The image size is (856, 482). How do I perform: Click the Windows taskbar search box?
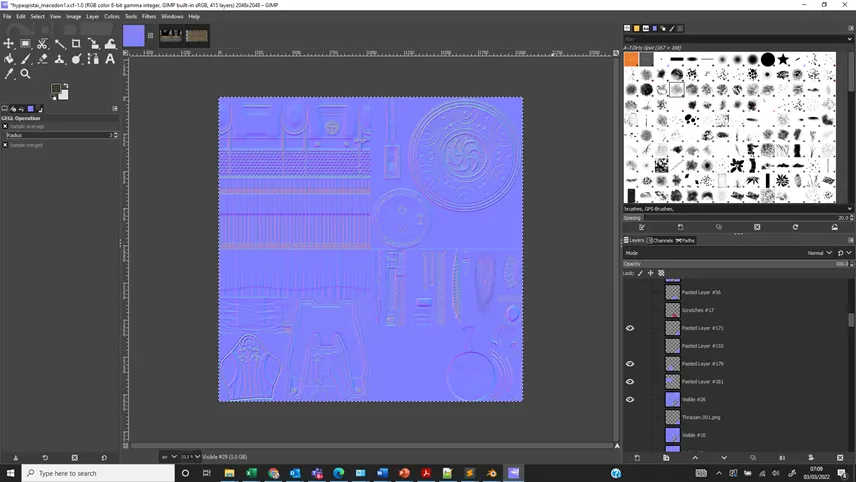[98, 473]
